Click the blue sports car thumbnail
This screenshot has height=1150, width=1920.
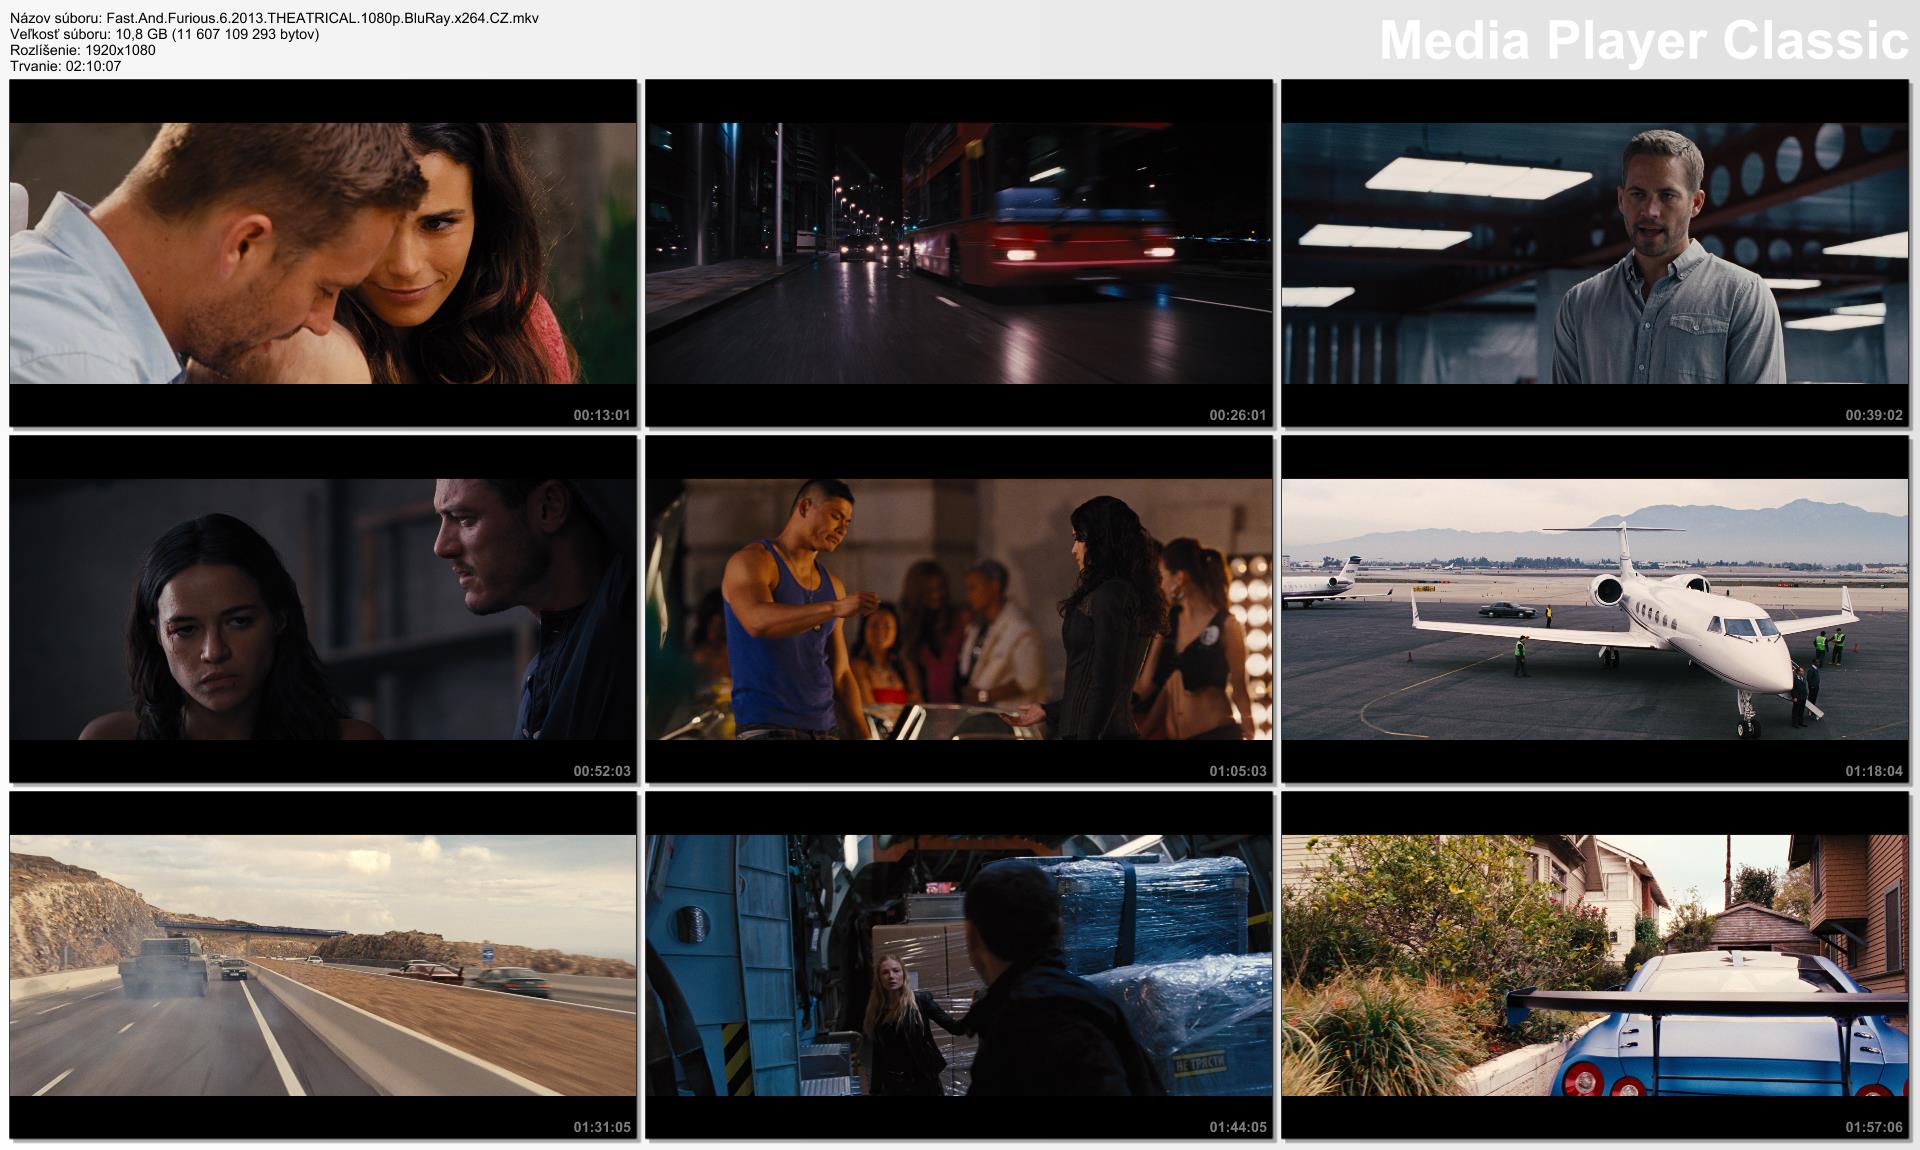[1595, 965]
